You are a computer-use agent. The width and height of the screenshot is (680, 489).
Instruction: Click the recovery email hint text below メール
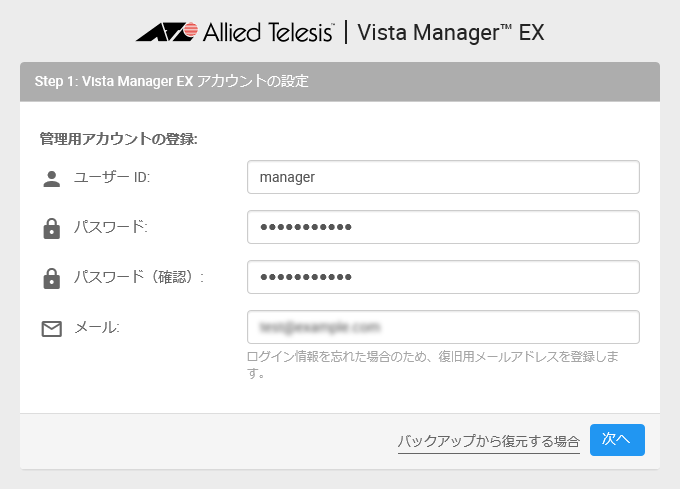click(432, 365)
